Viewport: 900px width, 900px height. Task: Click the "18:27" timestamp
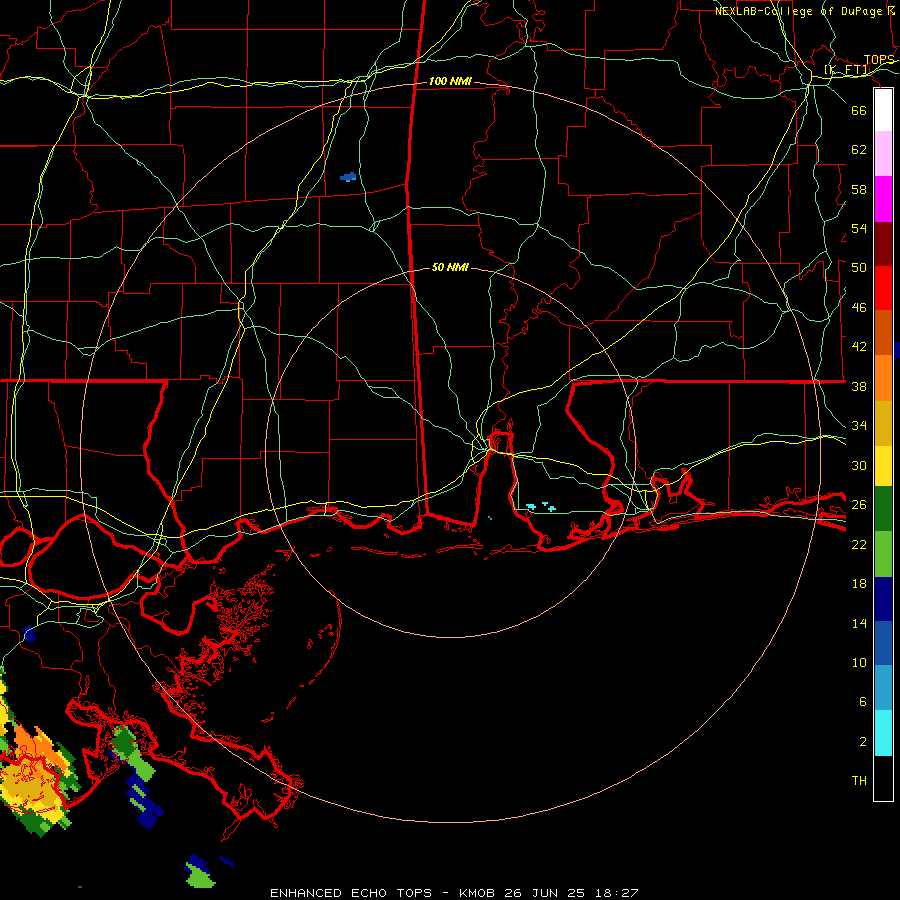(615, 893)
